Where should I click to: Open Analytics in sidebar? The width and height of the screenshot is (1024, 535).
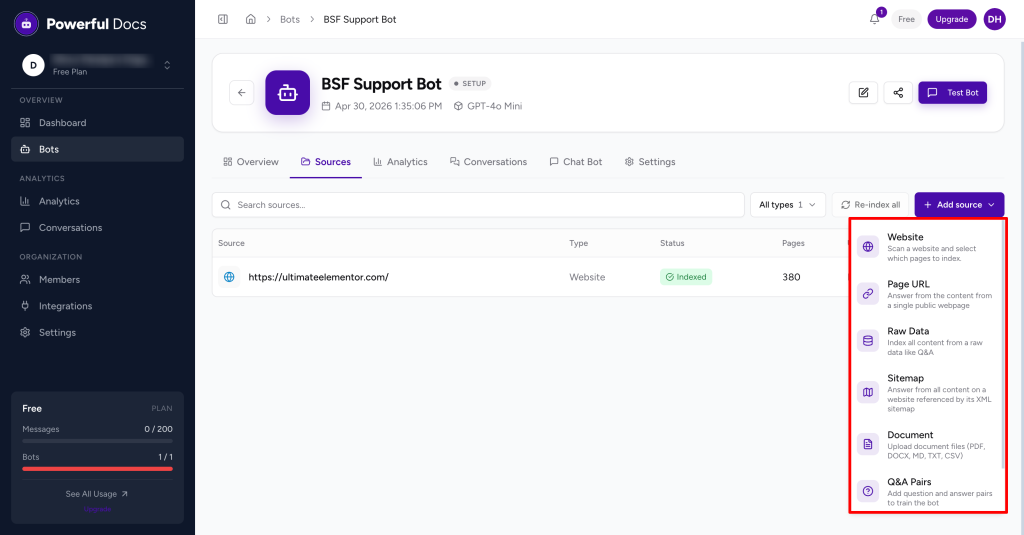coord(97,201)
